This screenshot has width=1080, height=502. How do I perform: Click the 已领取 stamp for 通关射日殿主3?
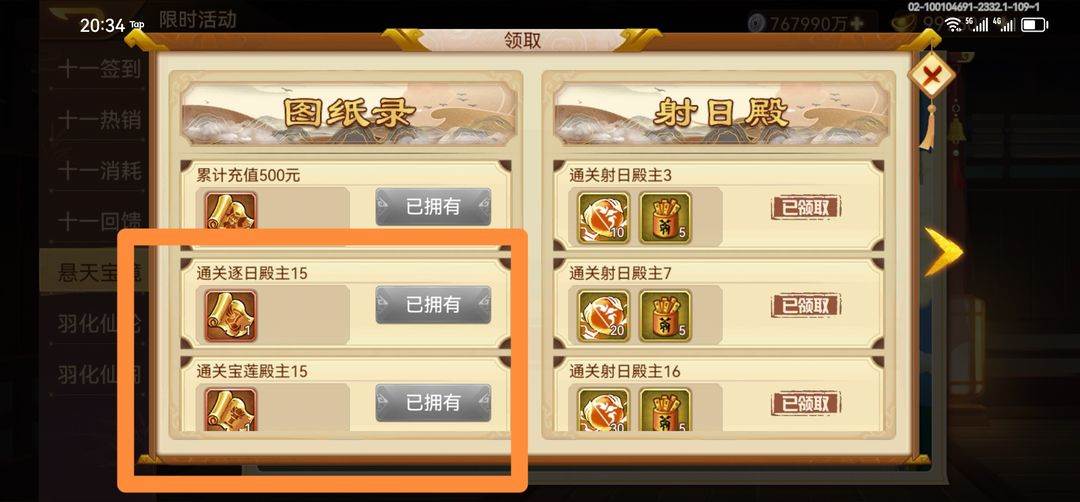click(806, 207)
